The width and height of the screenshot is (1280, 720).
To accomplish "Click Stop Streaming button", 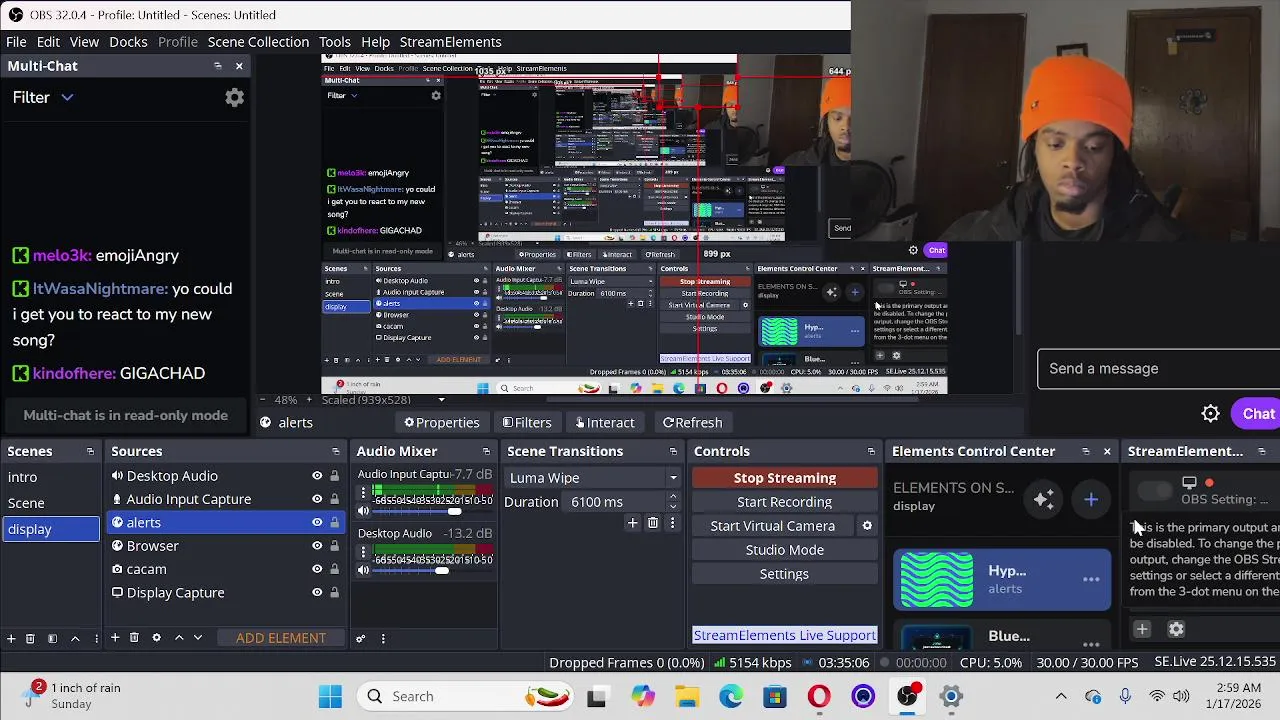I will pos(785,478).
